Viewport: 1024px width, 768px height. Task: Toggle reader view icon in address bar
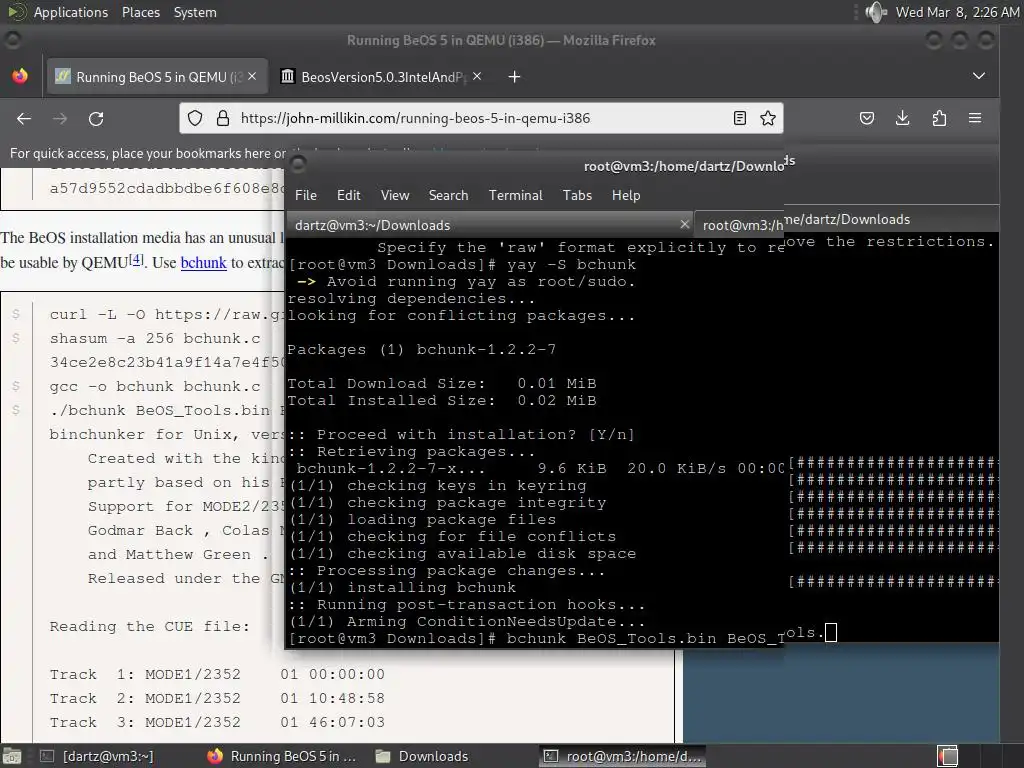pos(739,118)
